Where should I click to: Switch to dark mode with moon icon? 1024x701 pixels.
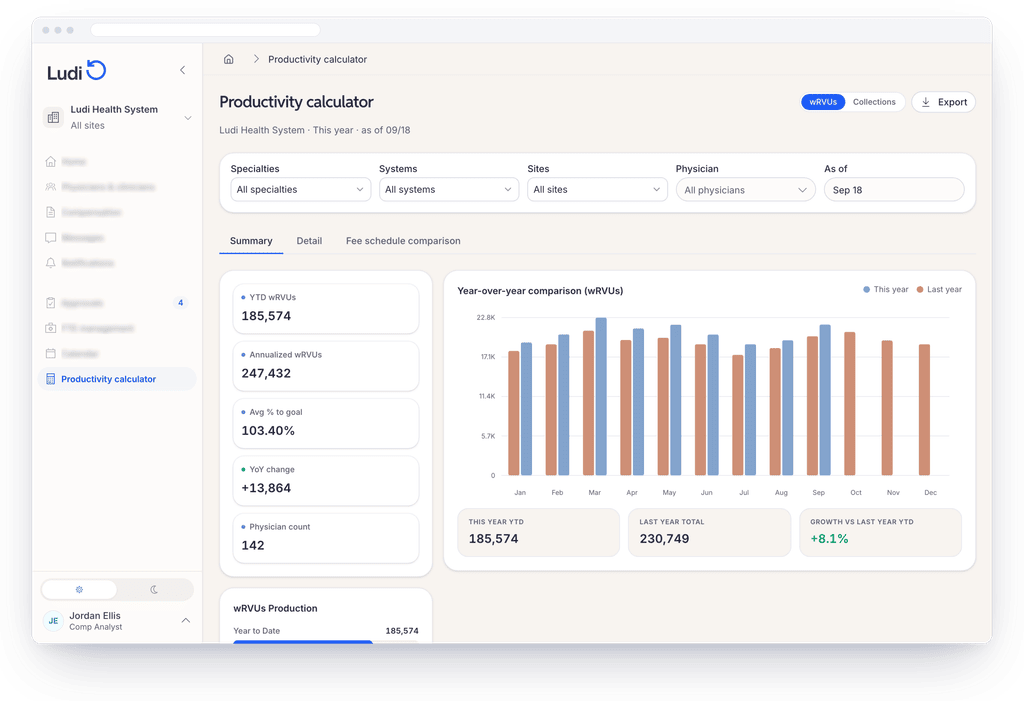(x=154, y=589)
